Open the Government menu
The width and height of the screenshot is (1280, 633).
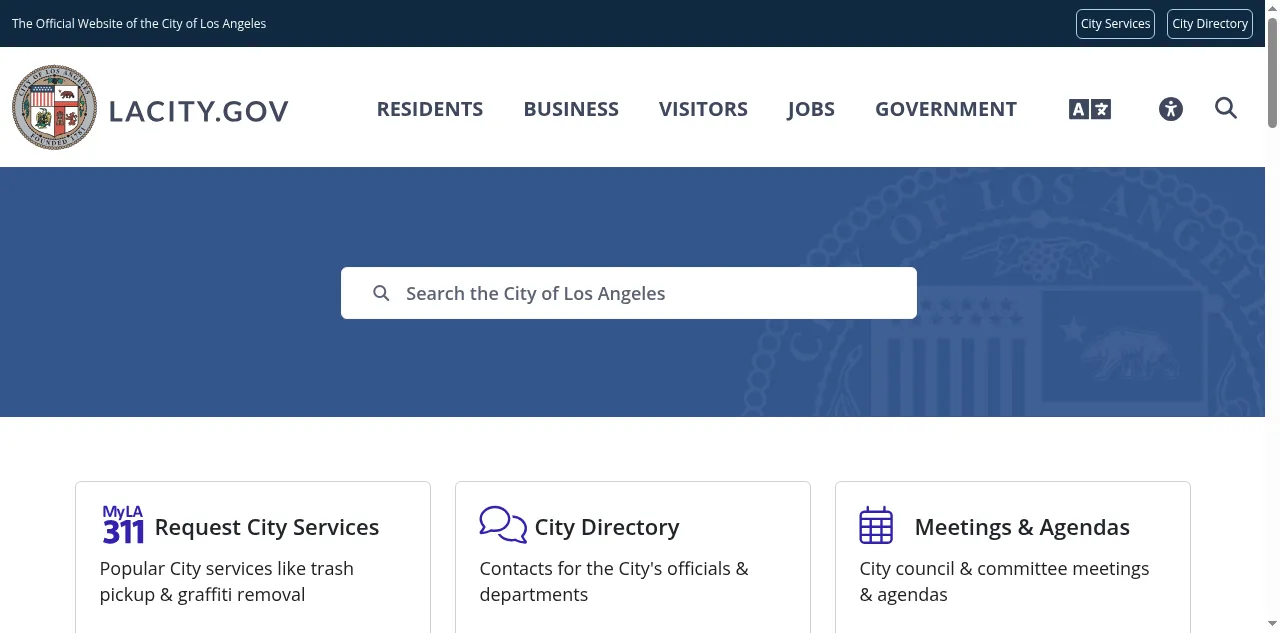(946, 109)
